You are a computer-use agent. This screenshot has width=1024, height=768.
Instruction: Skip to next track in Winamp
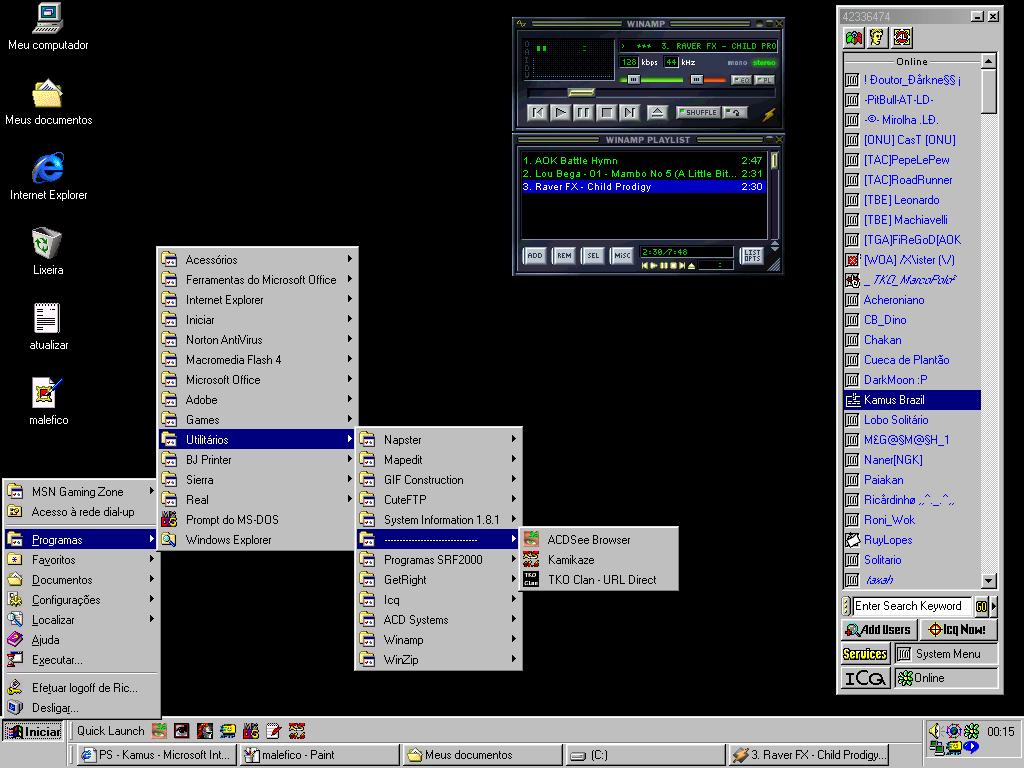click(629, 113)
